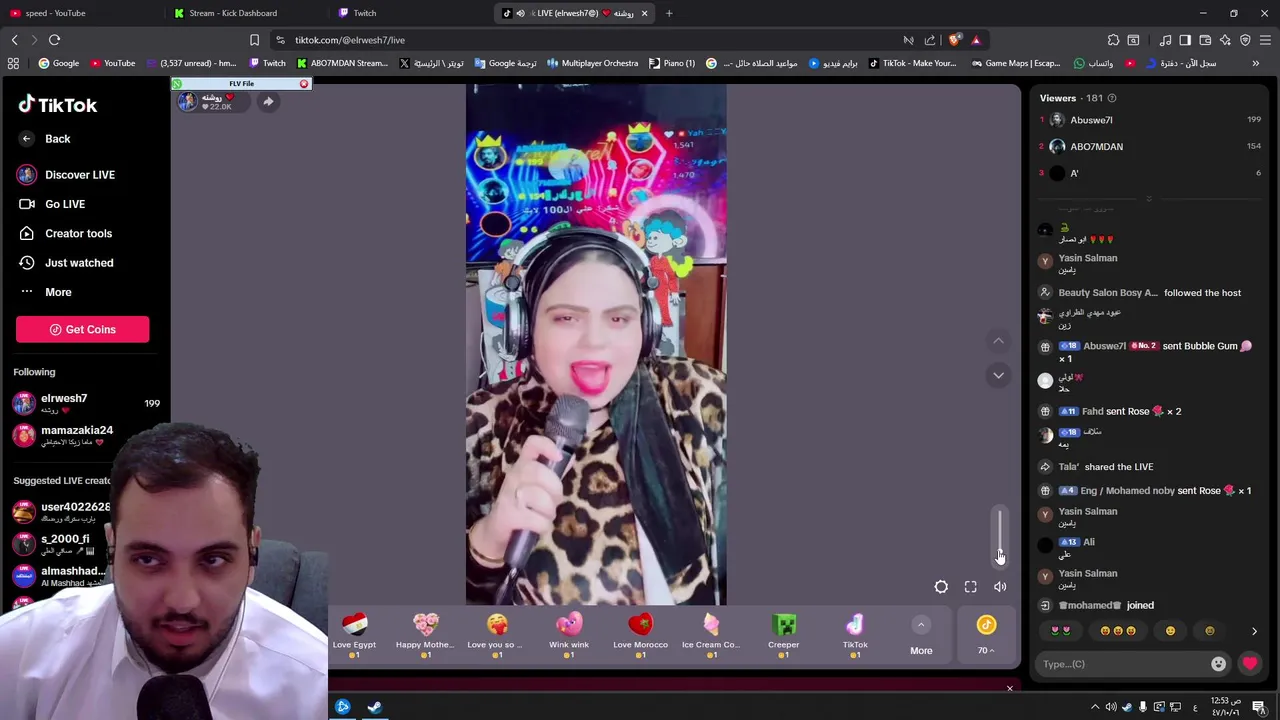Toggle fullscreen mode on the live video
The width and height of the screenshot is (1280, 720).
(x=971, y=587)
